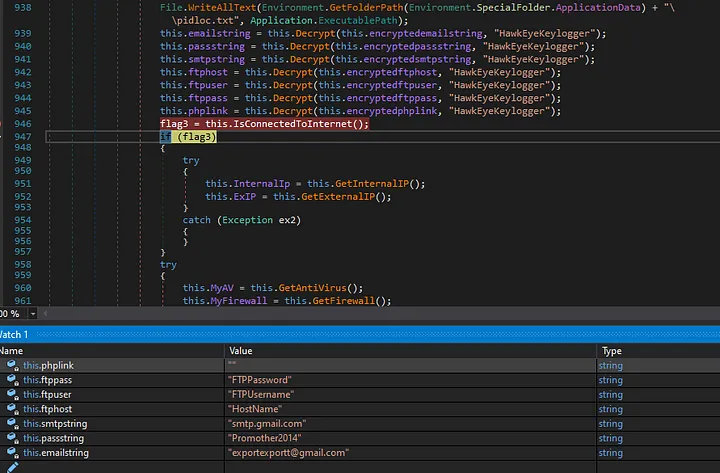Click GetAntiVirus method call on line 960
The image size is (720, 473).
pyautogui.click(x=313, y=288)
